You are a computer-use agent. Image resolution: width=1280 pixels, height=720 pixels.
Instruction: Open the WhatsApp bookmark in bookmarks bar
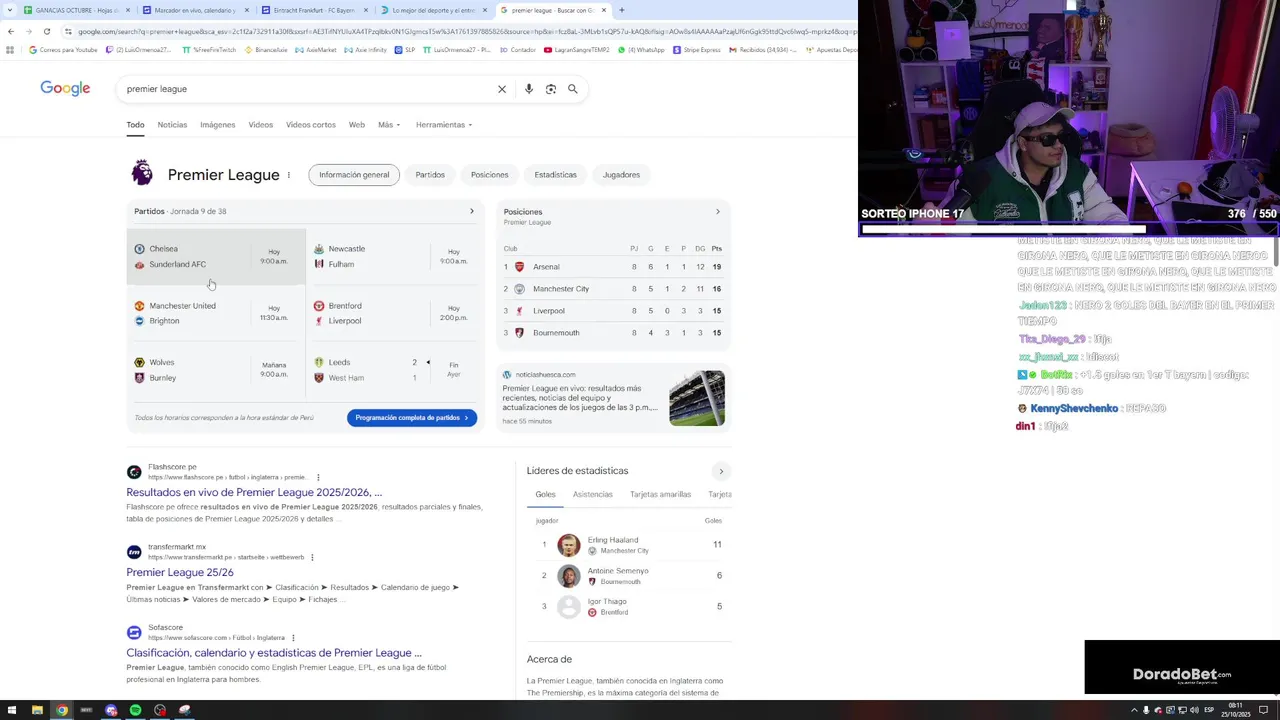[641, 49]
